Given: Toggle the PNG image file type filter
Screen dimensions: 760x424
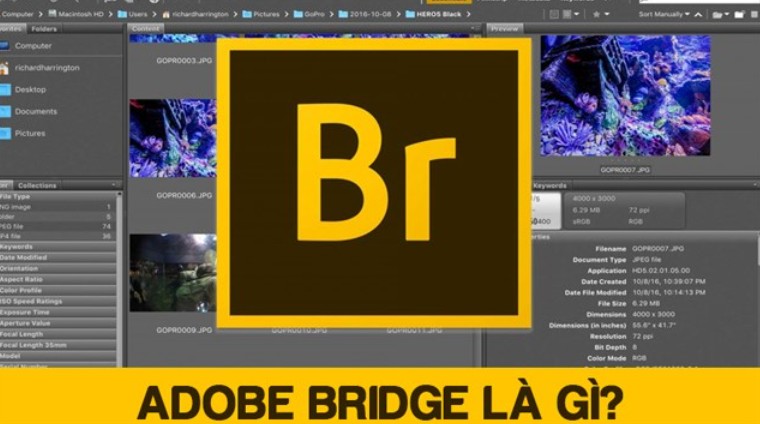Looking at the screenshot, I should tap(56, 207).
